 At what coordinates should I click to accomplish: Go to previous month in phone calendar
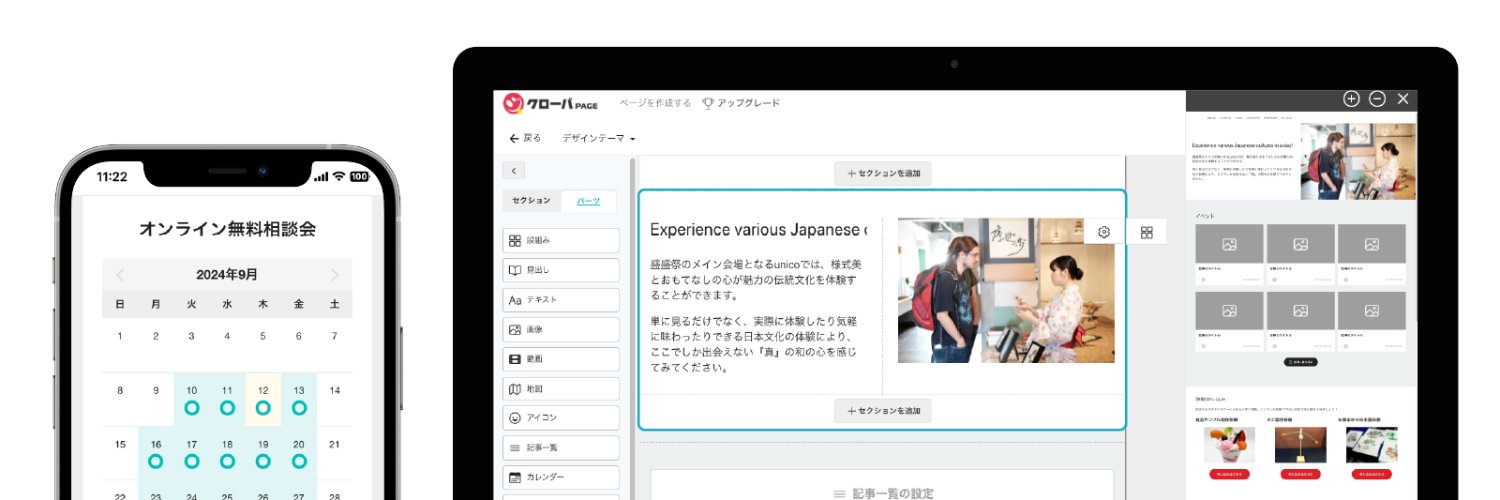(120, 275)
